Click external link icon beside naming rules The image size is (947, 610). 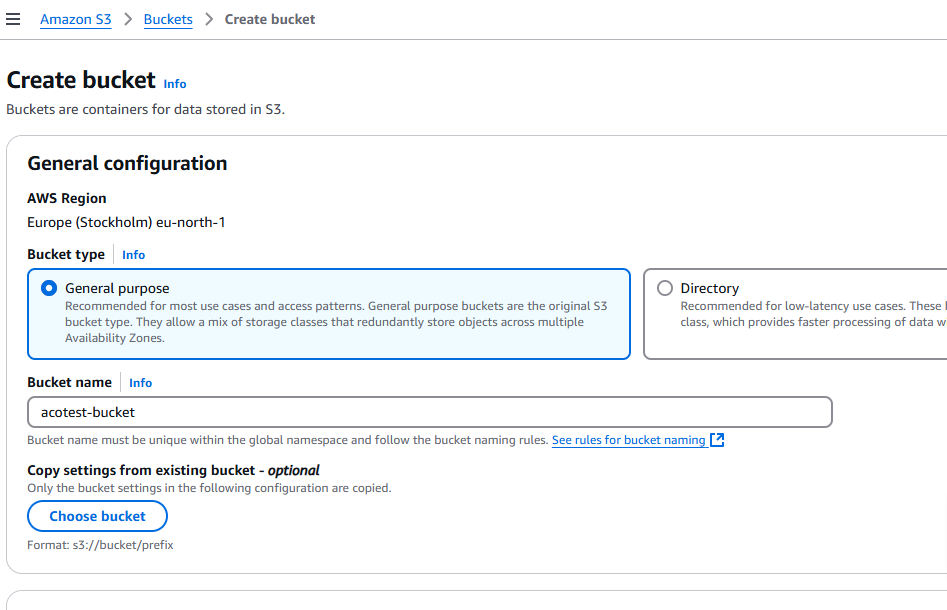click(717, 440)
